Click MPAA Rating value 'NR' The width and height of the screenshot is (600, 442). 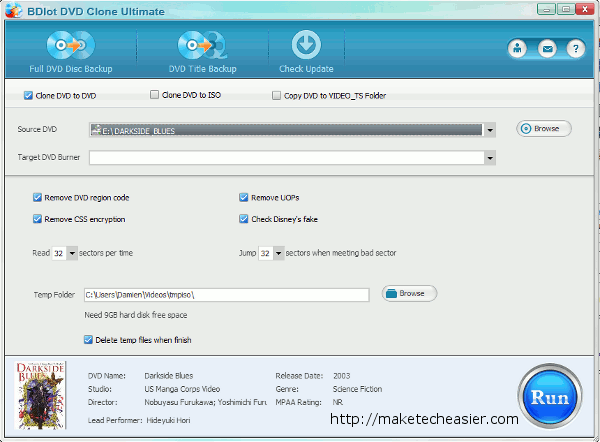coord(338,402)
